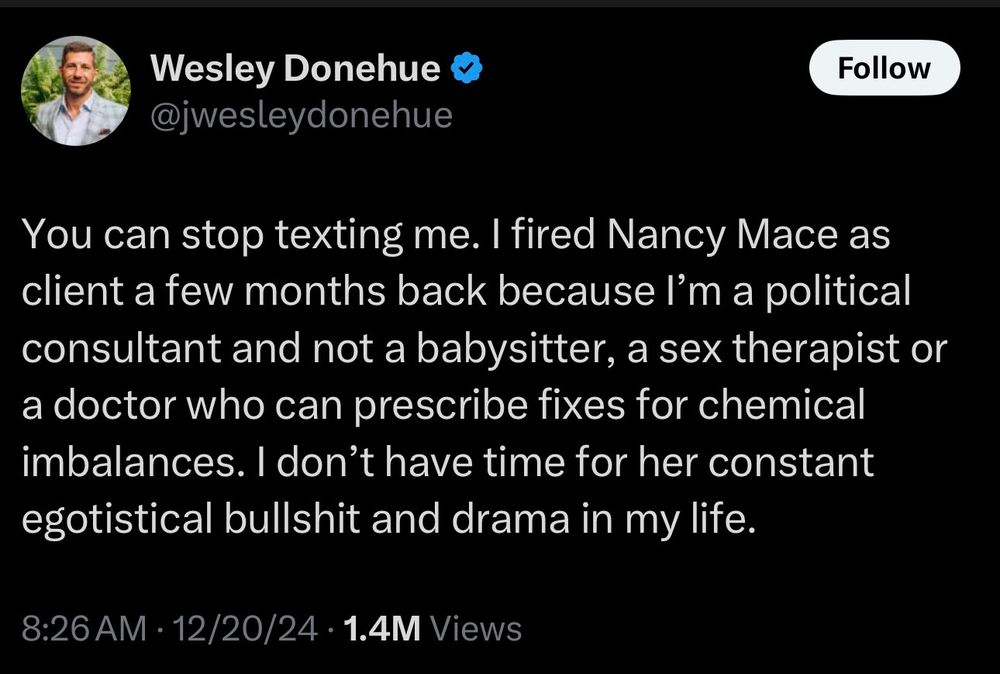Click the word "chemical" in the tweet

click(x=781, y=404)
